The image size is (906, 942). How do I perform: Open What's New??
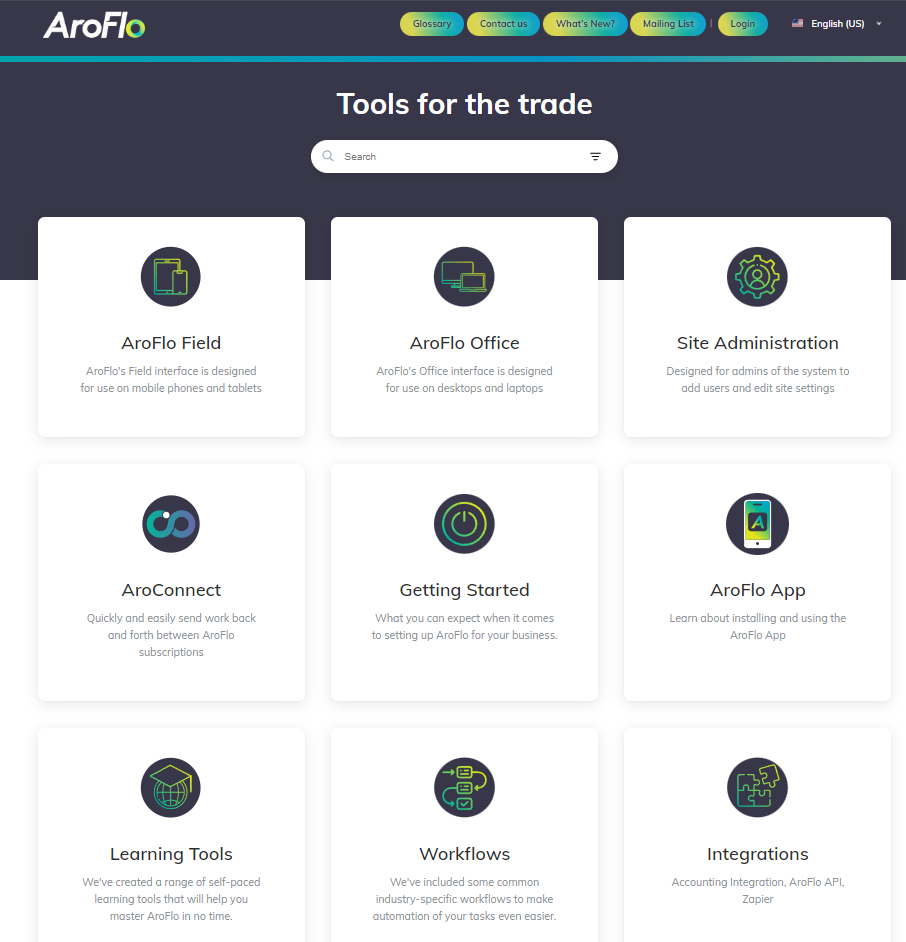[585, 24]
